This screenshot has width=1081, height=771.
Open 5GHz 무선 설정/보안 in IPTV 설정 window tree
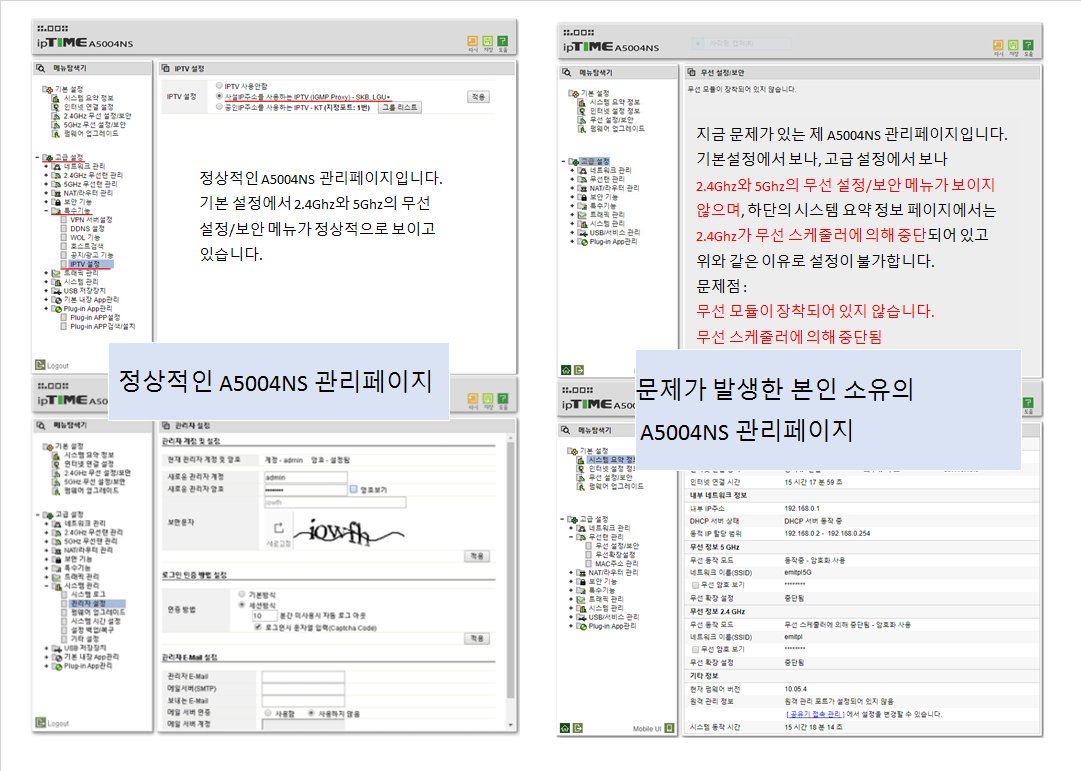(x=94, y=125)
